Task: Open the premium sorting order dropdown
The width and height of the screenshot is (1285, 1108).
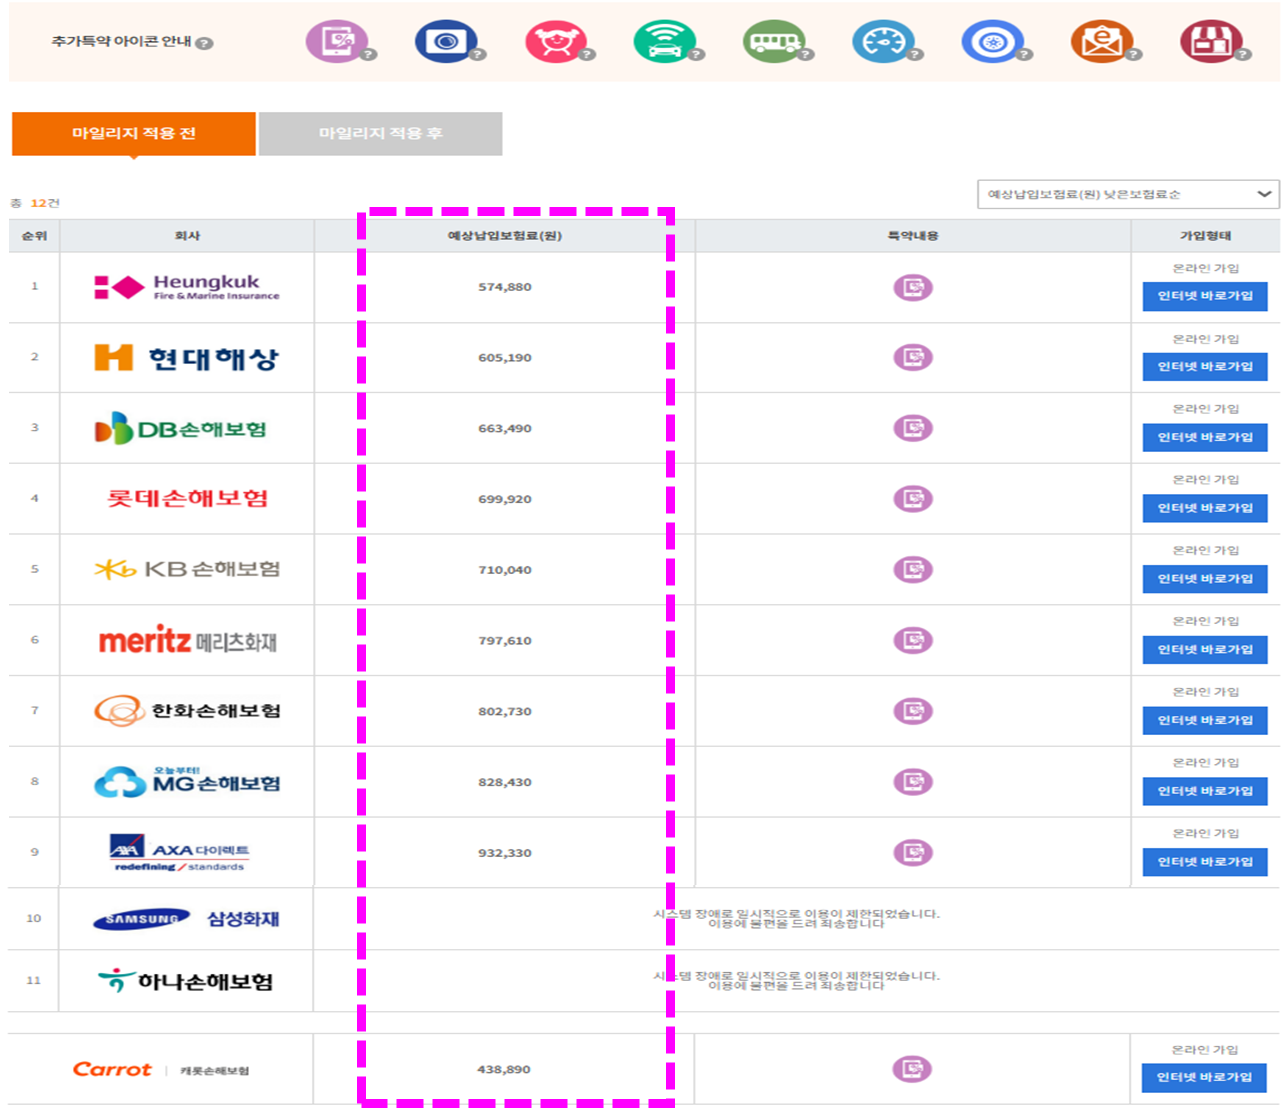Action: [x=1124, y=194]
